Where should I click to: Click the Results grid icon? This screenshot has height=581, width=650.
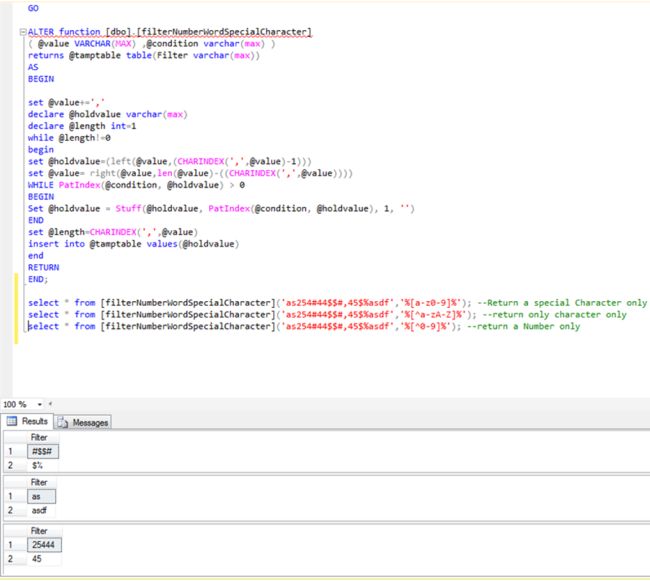pos(13,423)
